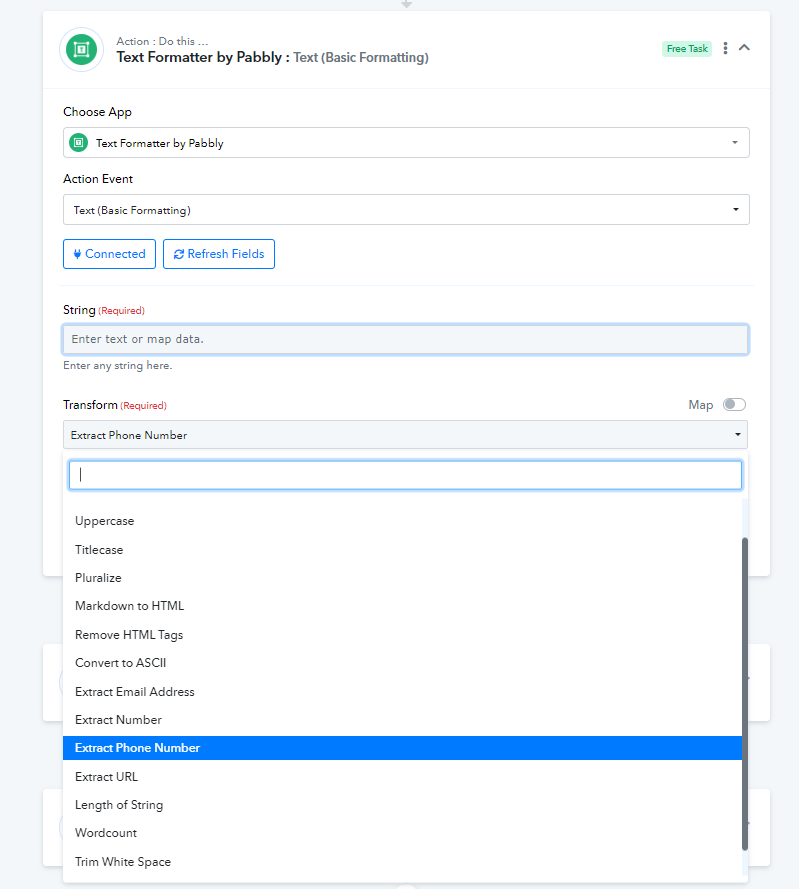Choose Pluralize in the dropdown list
Screen dimensions: 799x889
[402, 578]
